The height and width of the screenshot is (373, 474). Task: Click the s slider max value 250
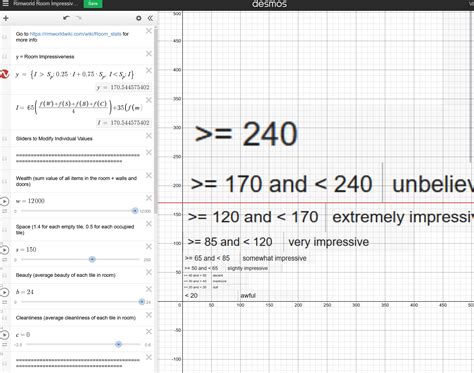coord(147,260)
